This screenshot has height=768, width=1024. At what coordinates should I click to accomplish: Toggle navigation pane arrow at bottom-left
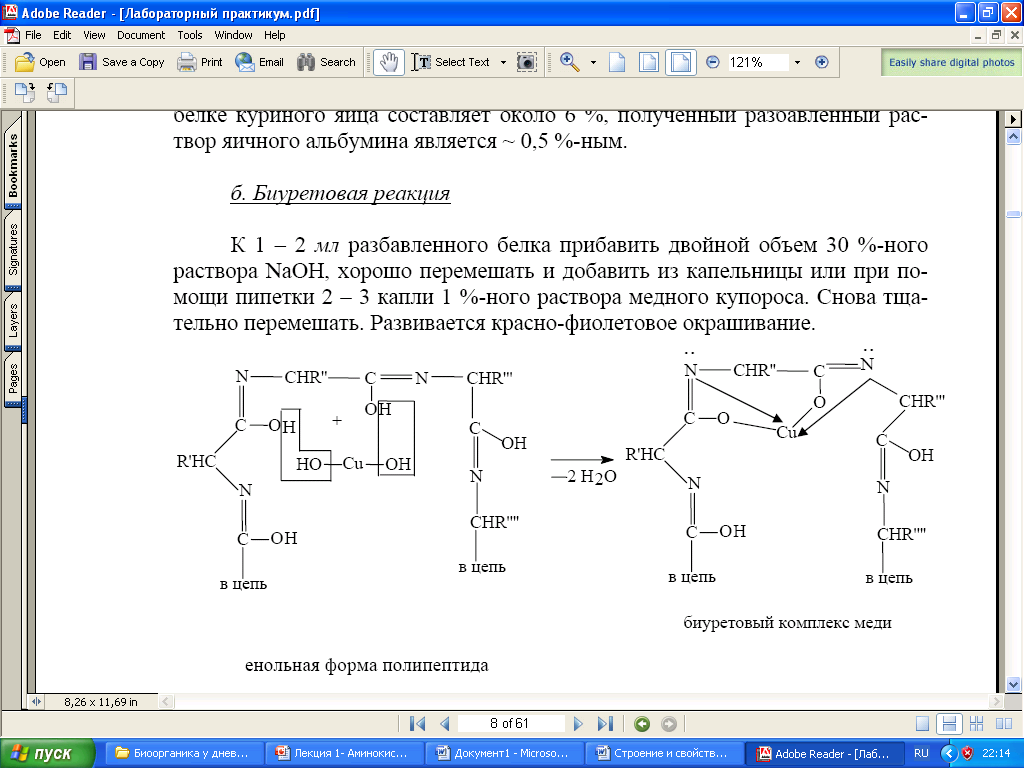[x=36, y=702]
